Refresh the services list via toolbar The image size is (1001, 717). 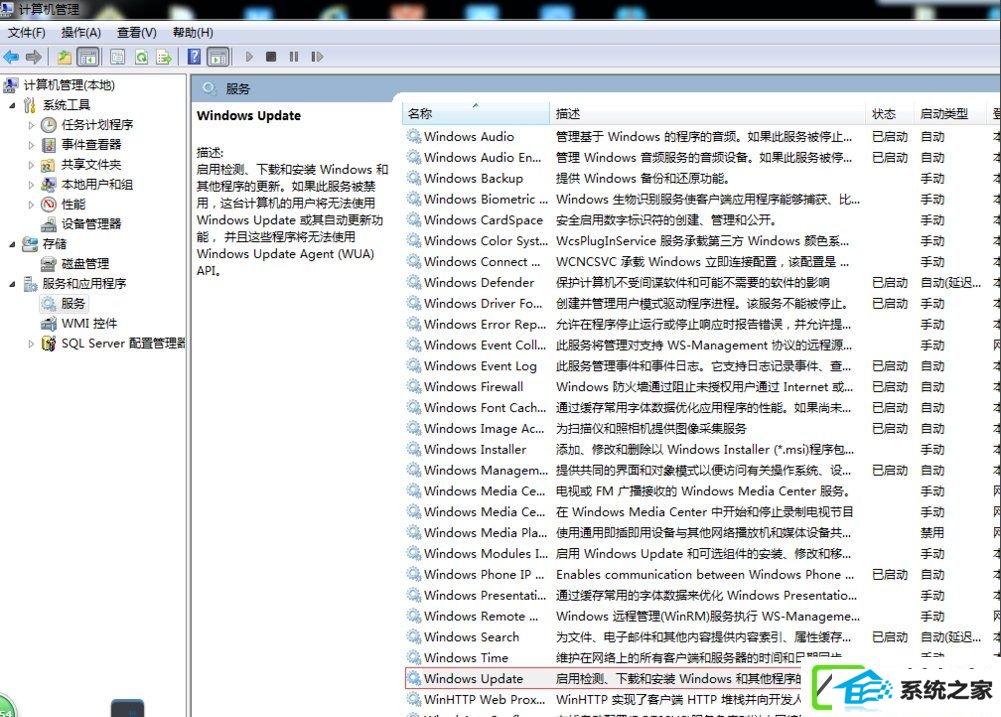tap(141, 57)
